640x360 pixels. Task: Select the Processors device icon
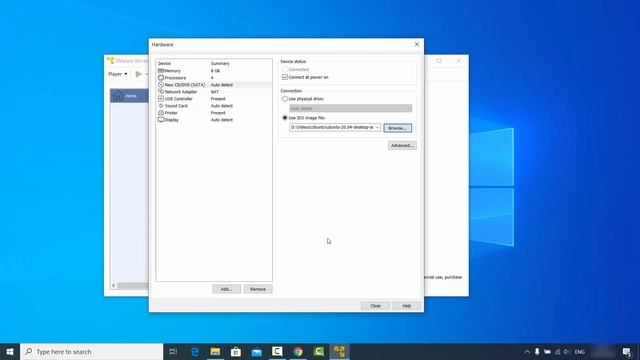pos(161,78)
